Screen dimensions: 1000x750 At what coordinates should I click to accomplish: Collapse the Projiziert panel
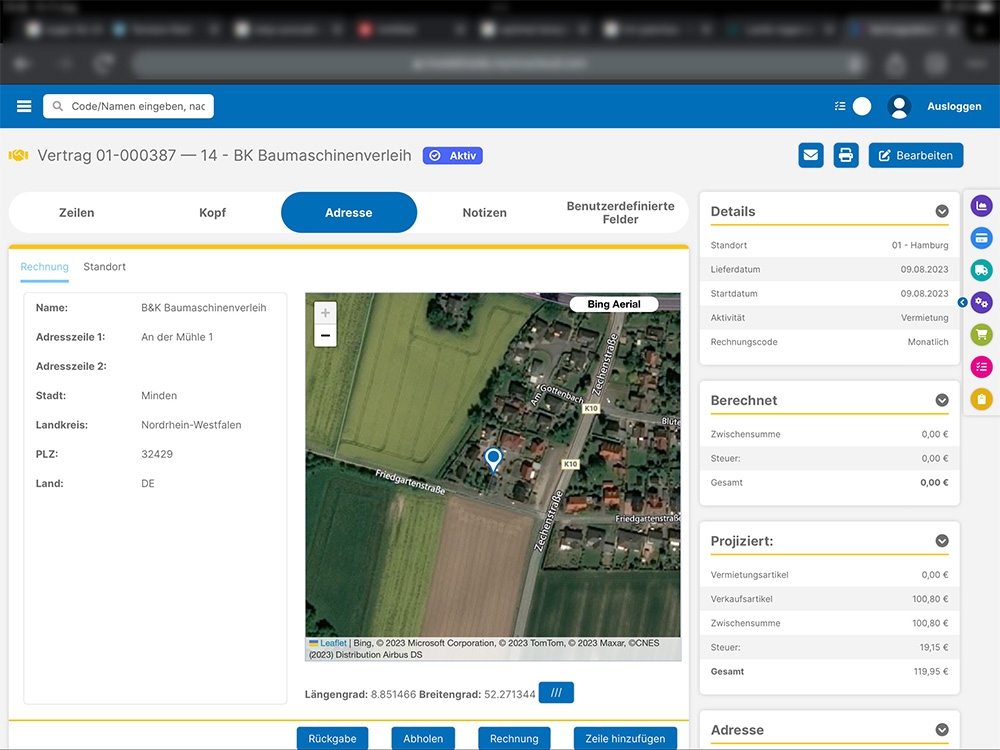[942, 541]
